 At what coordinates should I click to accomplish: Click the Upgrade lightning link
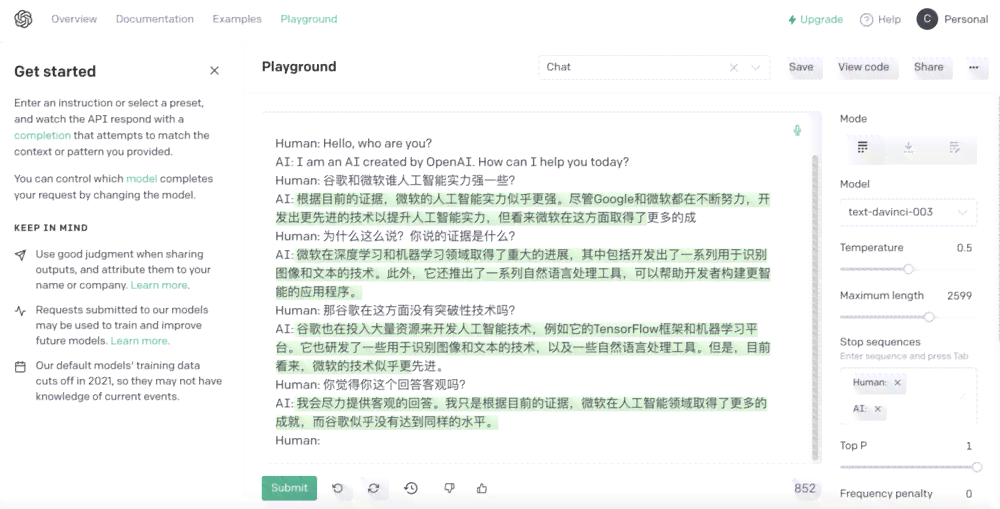tap(815, 20)
